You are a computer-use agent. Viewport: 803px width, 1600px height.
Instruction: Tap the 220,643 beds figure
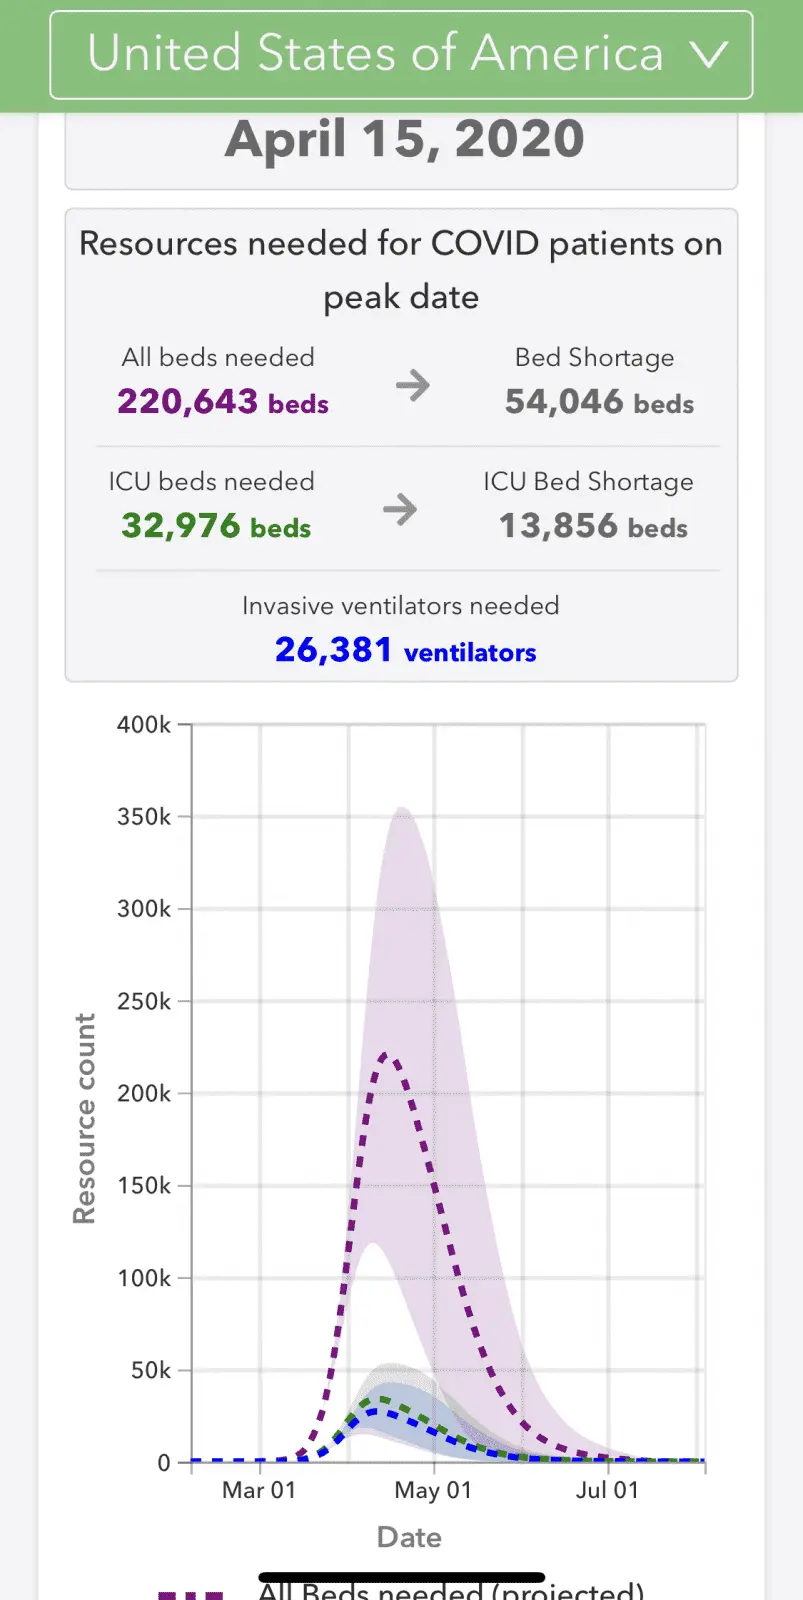[223, 402]
